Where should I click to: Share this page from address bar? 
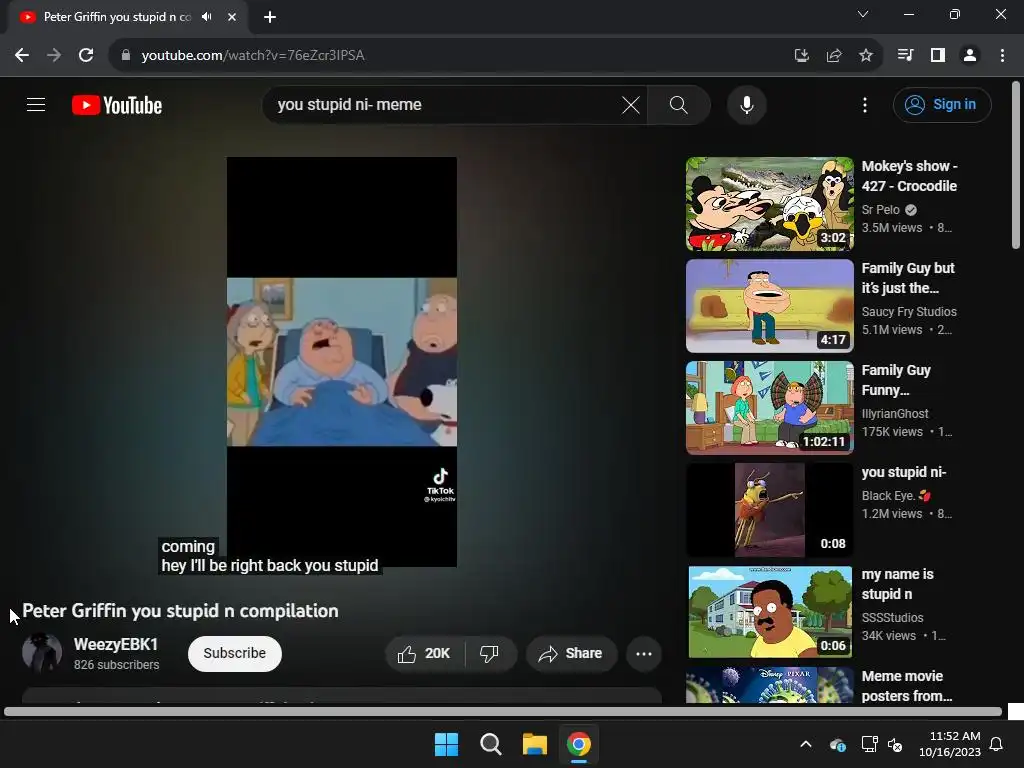[834, 56]
